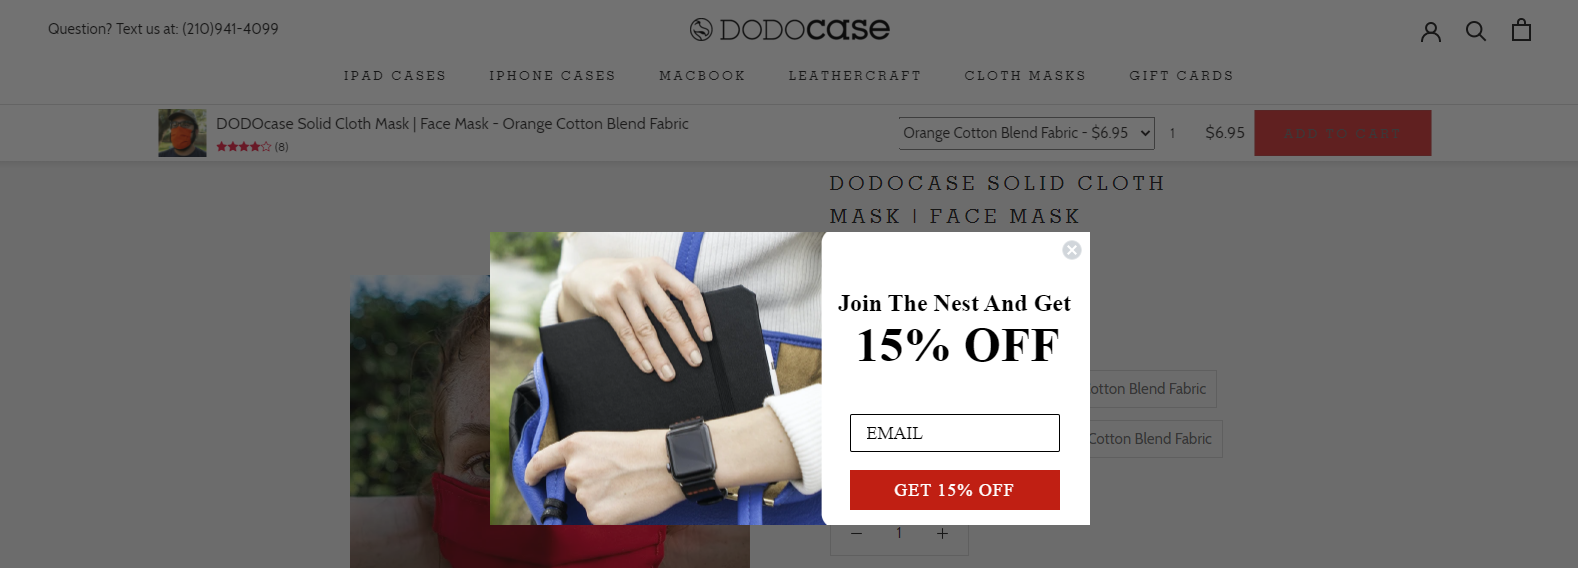Open the shopping bag cart icon
Image resolution: width=1578 pixels, height=568 pixels.
(x=1521, y=30)
